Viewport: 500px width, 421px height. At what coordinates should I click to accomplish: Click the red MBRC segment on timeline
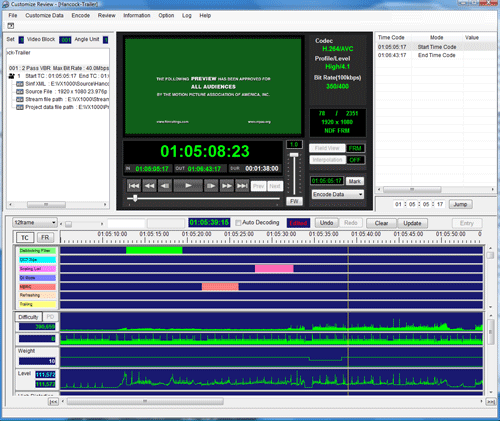(220, 286)
